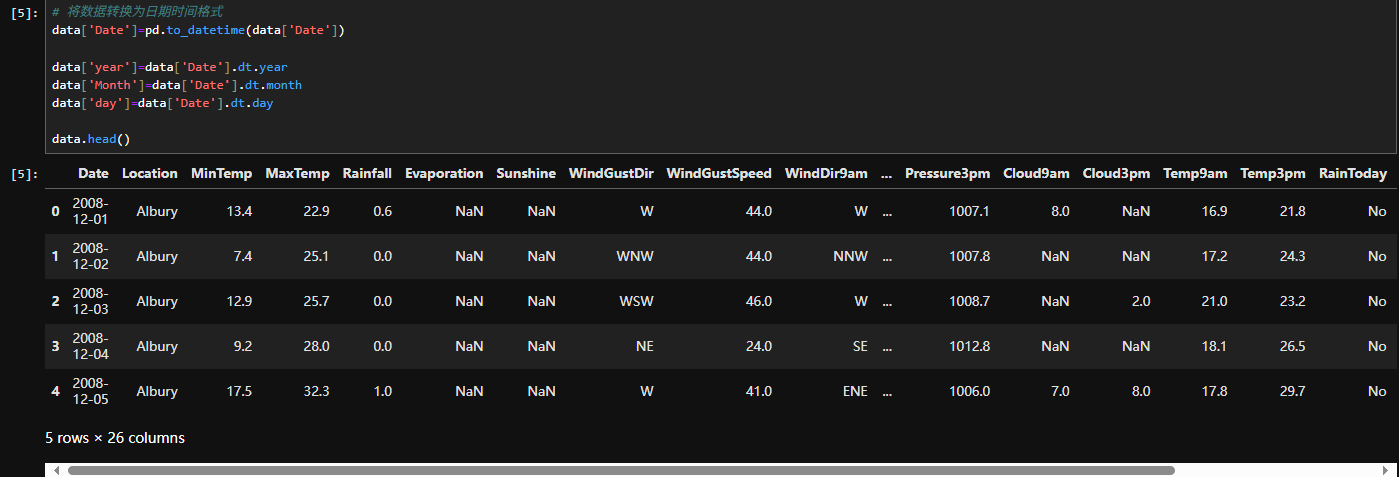
Task: Click Cloud9am value 7.0
Action: (1060, 391)
